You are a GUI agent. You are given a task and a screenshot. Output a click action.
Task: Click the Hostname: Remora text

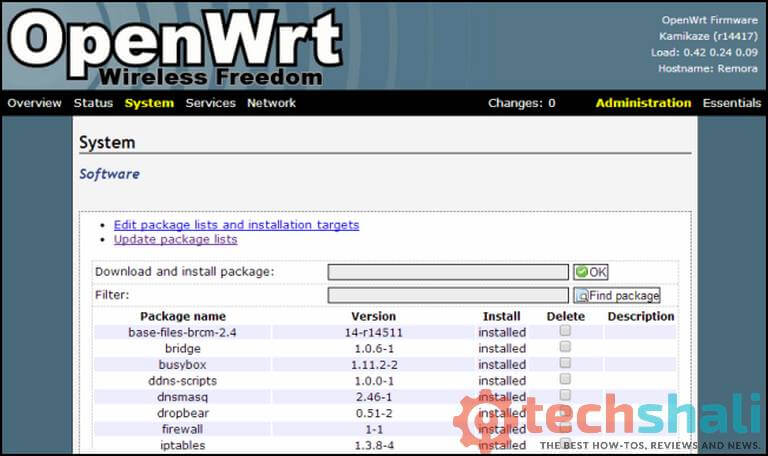(708, 69)
